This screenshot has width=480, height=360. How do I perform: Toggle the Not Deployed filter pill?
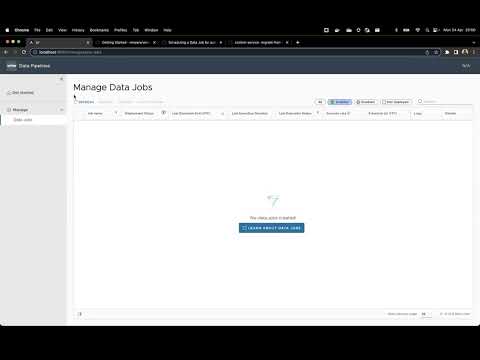click(396, 102)
